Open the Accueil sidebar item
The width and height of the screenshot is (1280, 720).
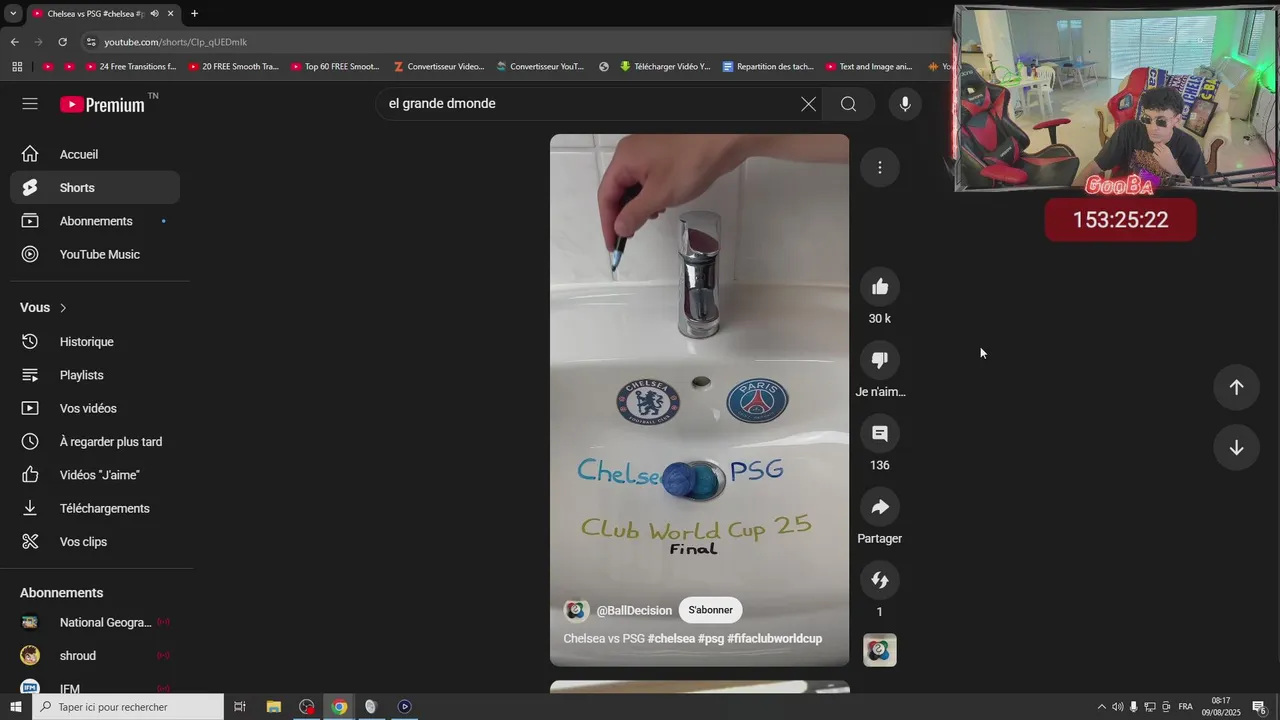click(95, 154)
